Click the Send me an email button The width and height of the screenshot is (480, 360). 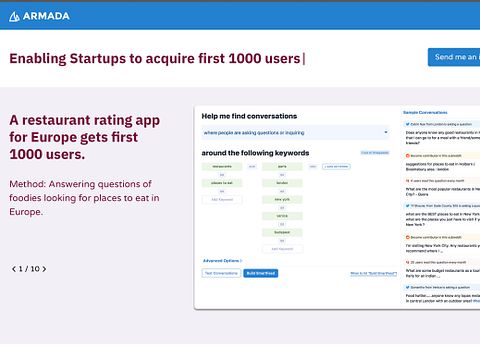point(454,57)
